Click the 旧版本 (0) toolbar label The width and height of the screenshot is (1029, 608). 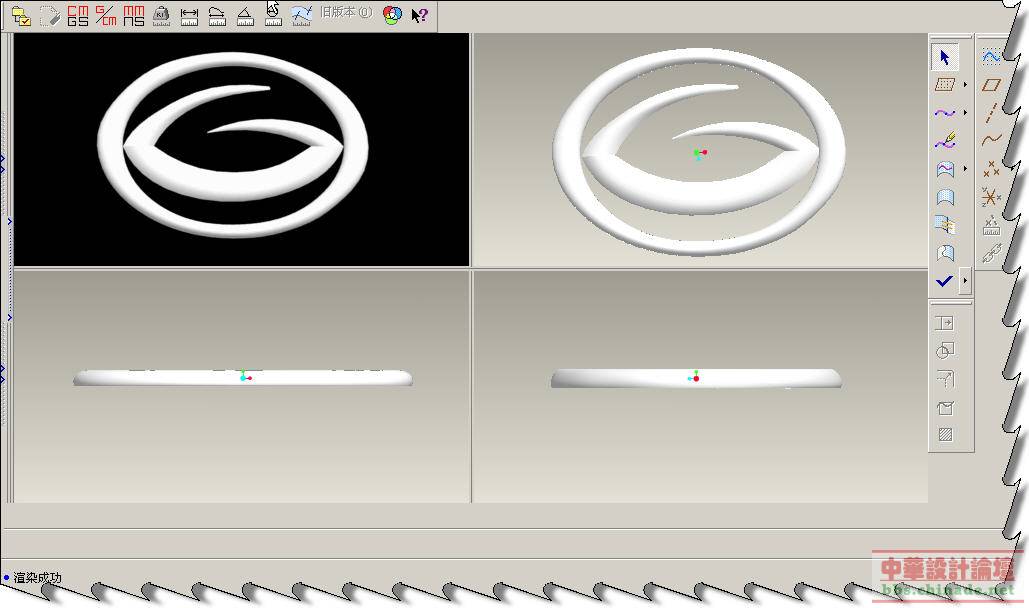346,12
